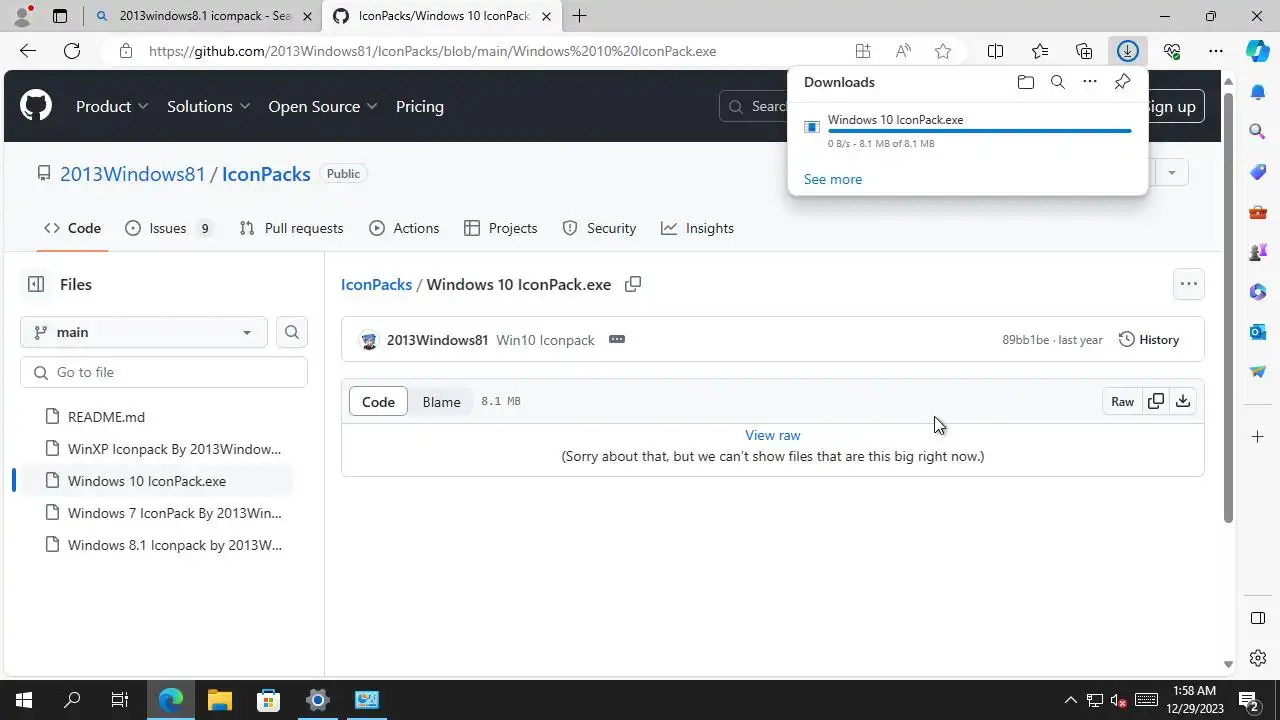Select the Blame view toggle
The width and height of the screenshot is (1280, 720).
click(441, 402)
